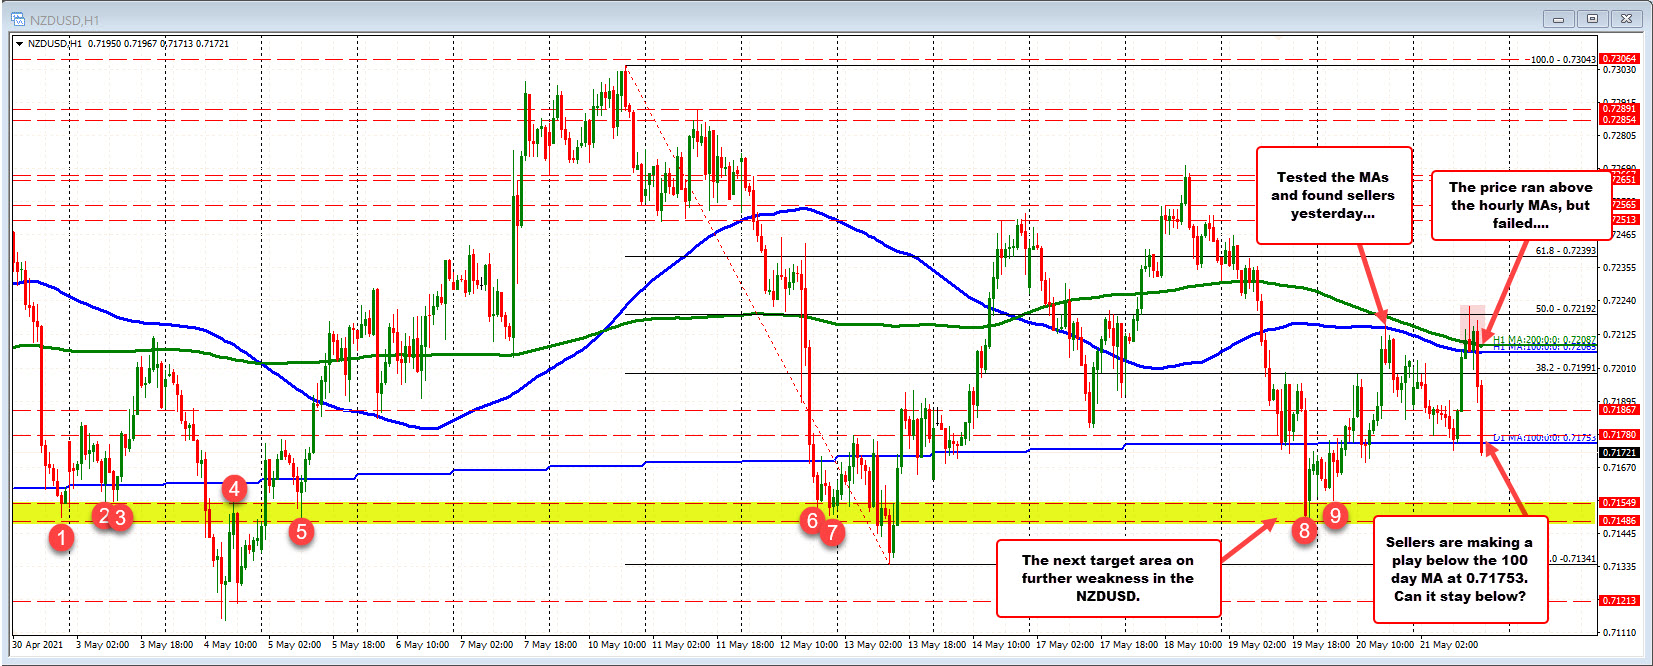
Task: Click the NZDUSD,H1 chart window icon
Action: coord(18,20)
